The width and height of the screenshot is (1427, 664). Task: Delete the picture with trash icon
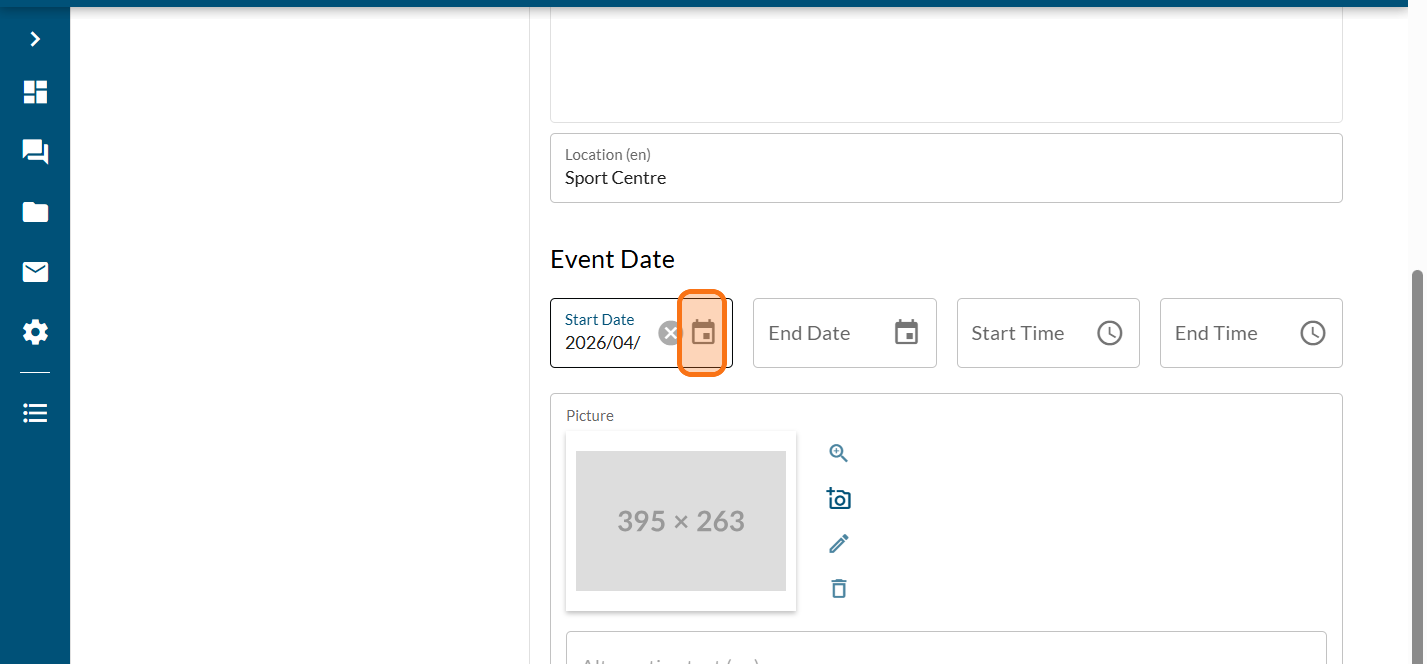838,588
